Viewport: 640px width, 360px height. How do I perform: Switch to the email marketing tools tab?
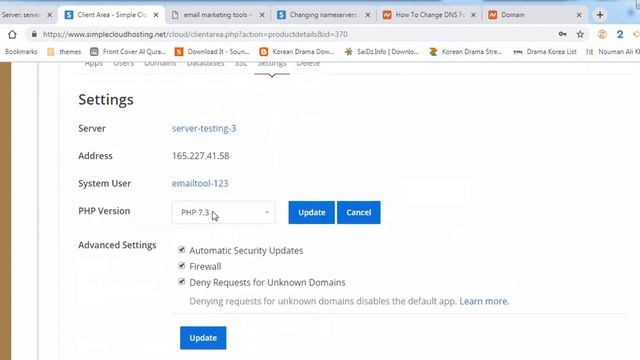[217, 15]
